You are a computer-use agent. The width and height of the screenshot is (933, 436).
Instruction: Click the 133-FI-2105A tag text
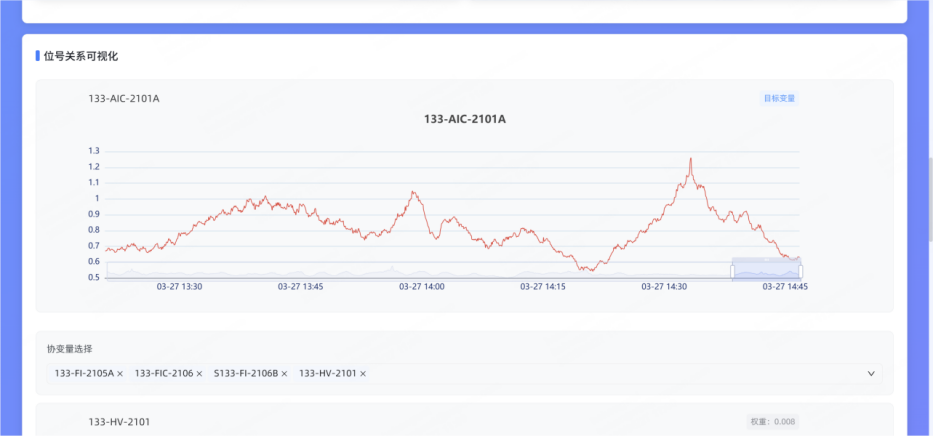pos(84,374)
